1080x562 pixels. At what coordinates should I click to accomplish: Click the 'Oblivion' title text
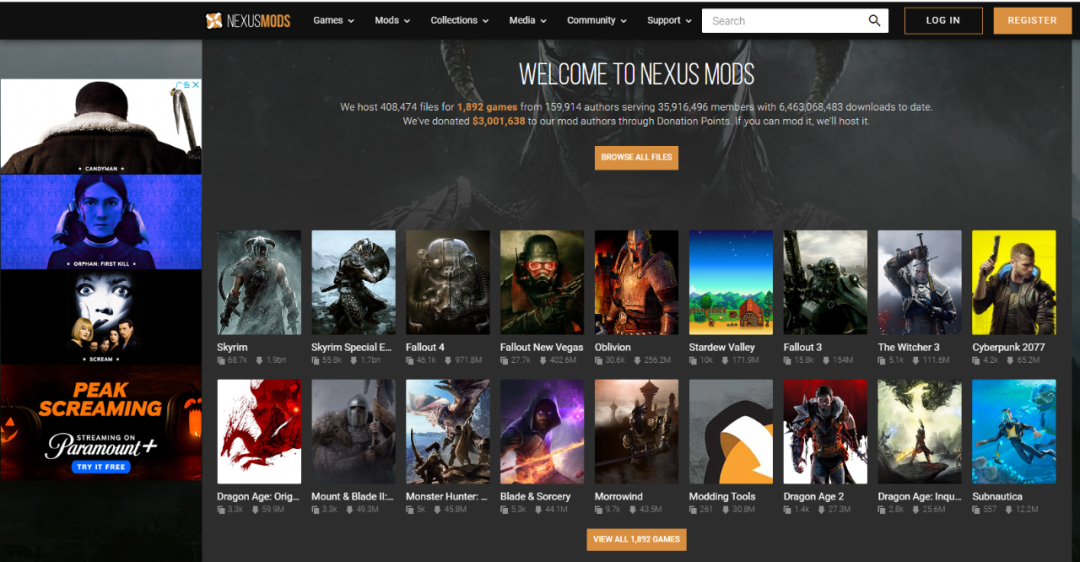[612, 347]
